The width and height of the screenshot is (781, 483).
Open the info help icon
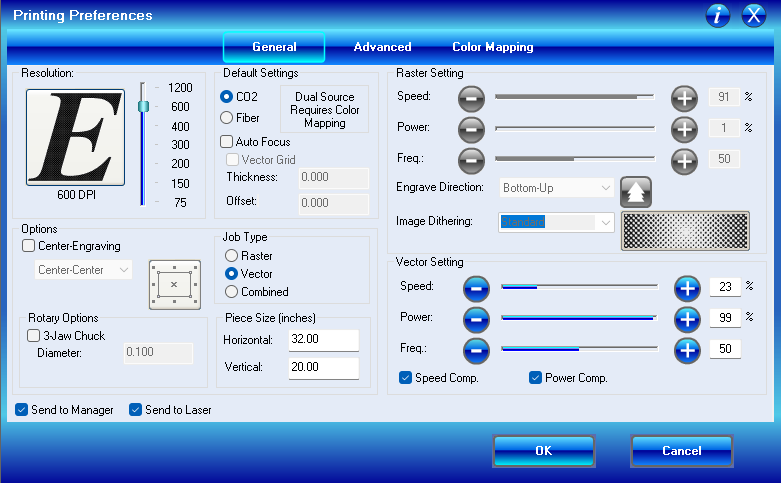click(x=718, y=15)
